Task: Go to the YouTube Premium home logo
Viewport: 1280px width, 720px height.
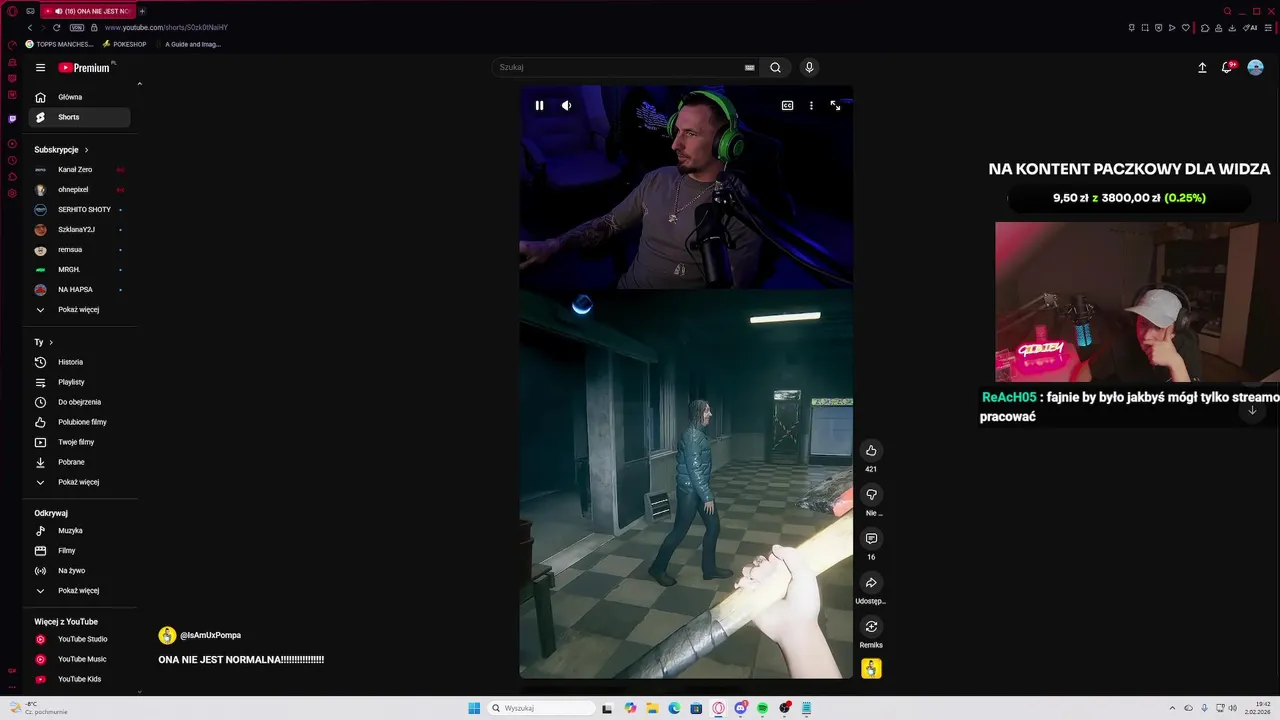Action: (x=84, y=68)
